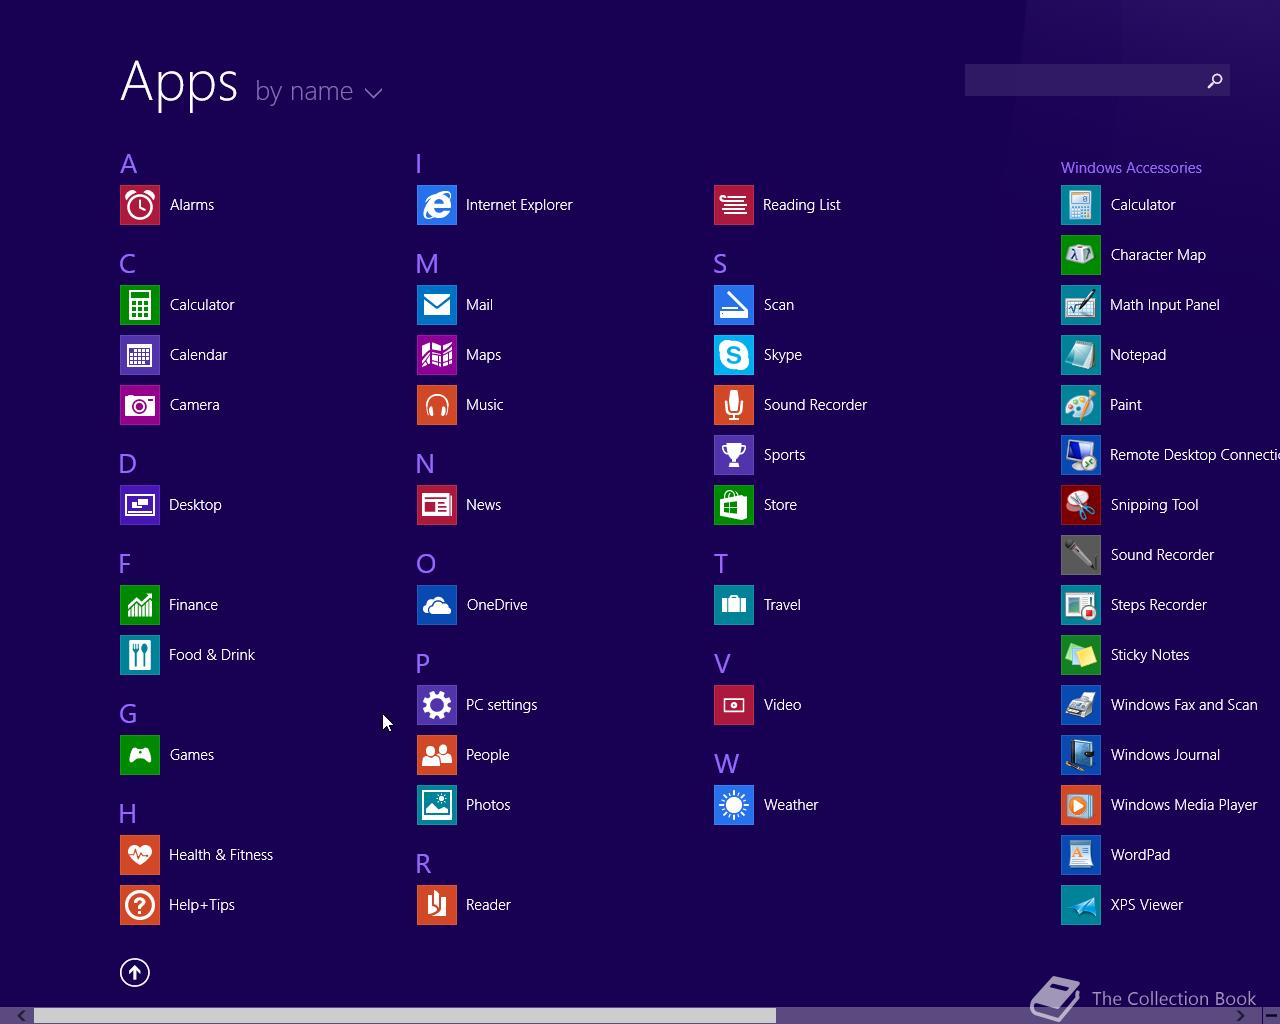Launch the green Calculator app tile
Image resolution: width=1280 pixels, height=1024 pixels.
pos(140,305)
